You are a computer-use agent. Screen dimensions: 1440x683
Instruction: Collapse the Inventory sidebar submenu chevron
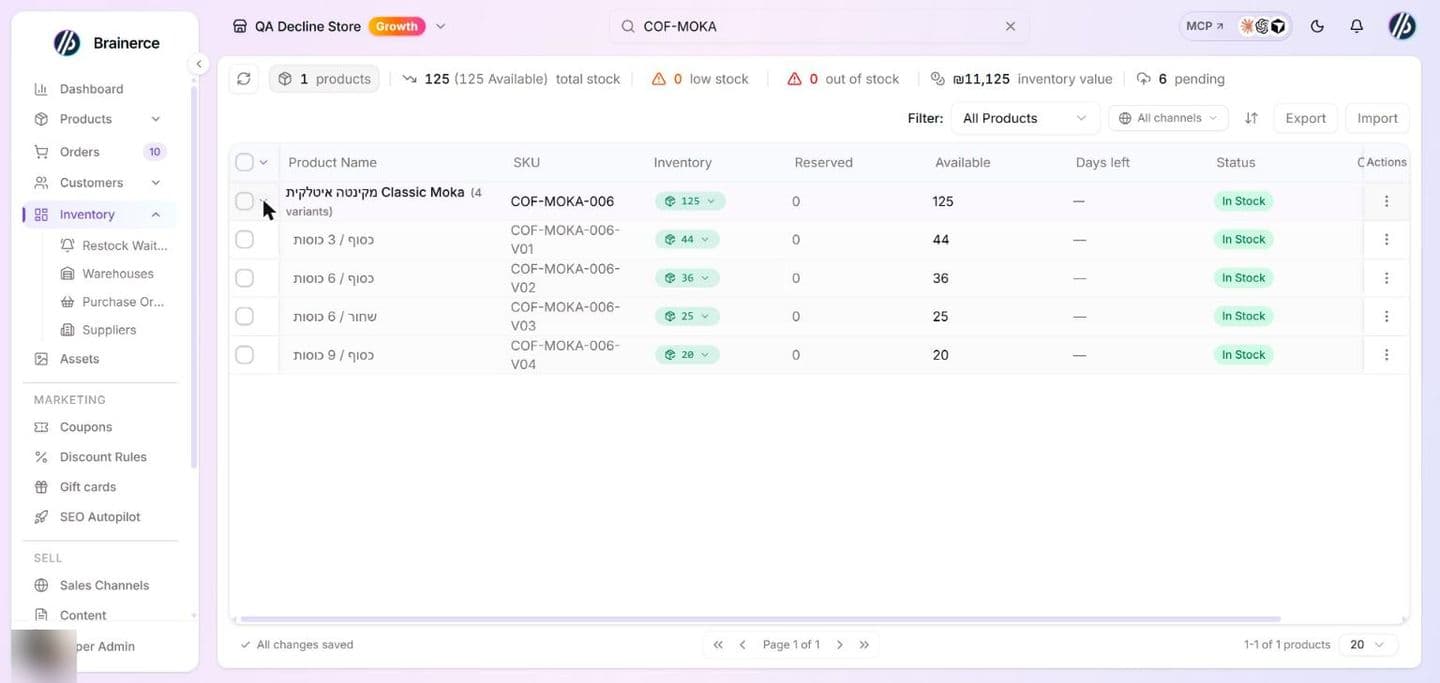[155, 215]
